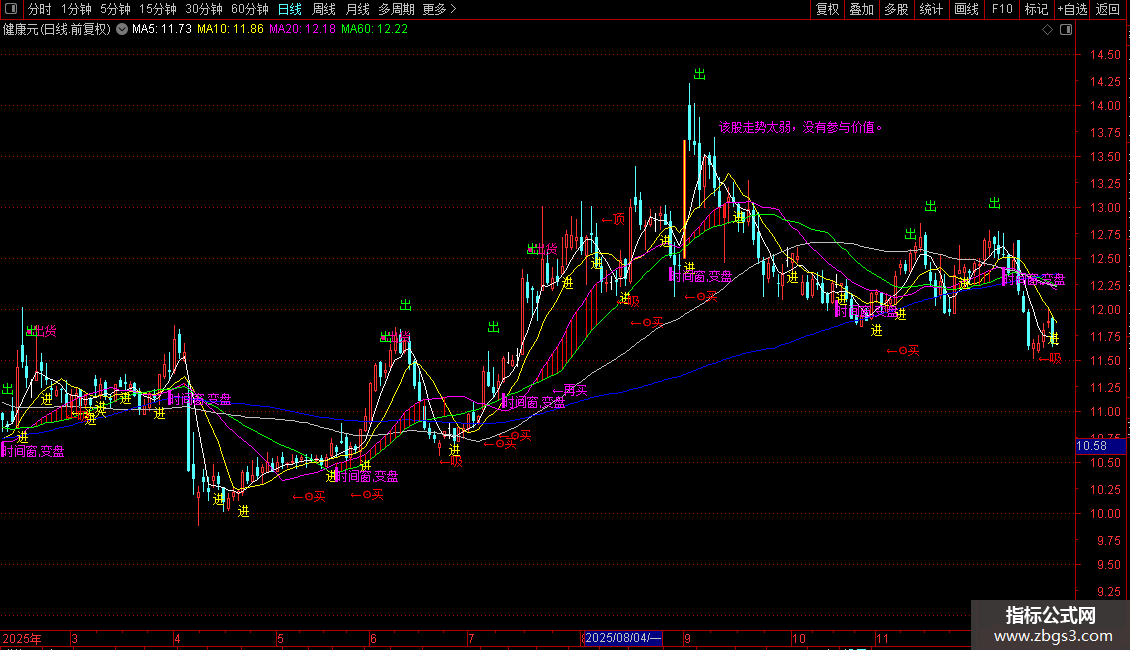Click the month 11 label on time axis
The image size is (1130, 650).
883,638
